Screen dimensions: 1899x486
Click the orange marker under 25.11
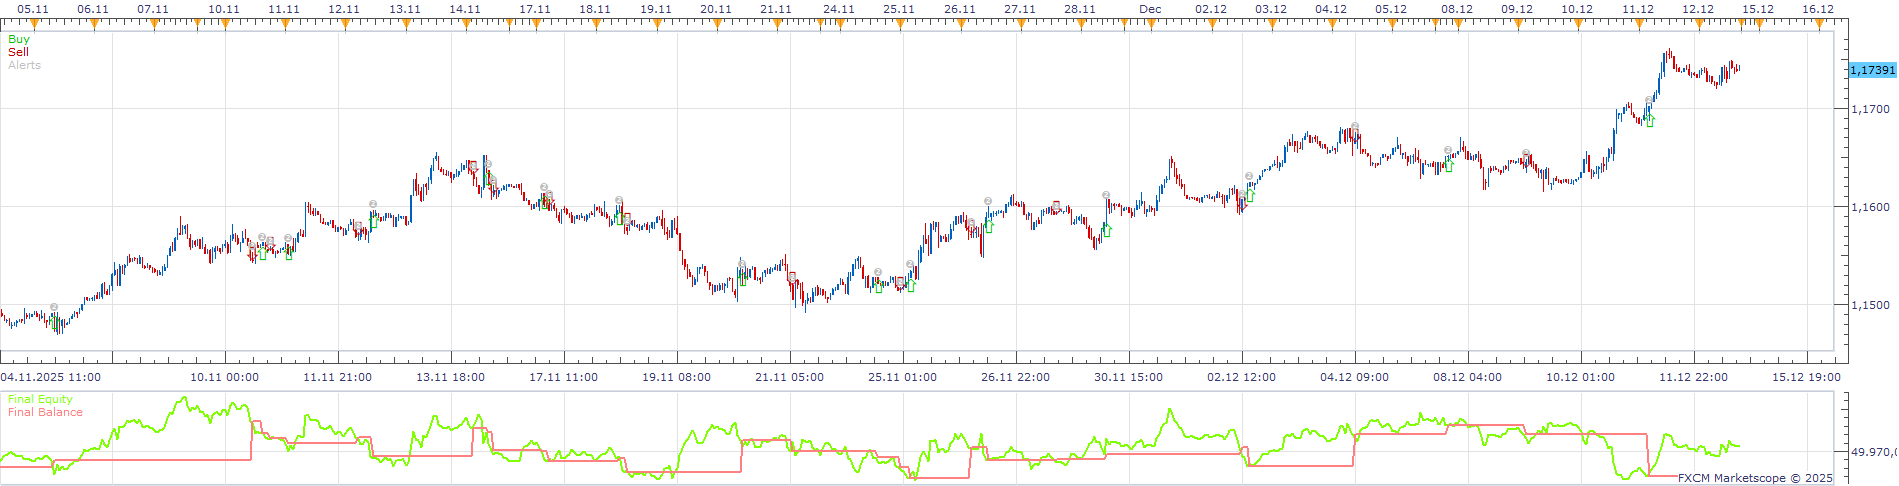tap(900, 24)
